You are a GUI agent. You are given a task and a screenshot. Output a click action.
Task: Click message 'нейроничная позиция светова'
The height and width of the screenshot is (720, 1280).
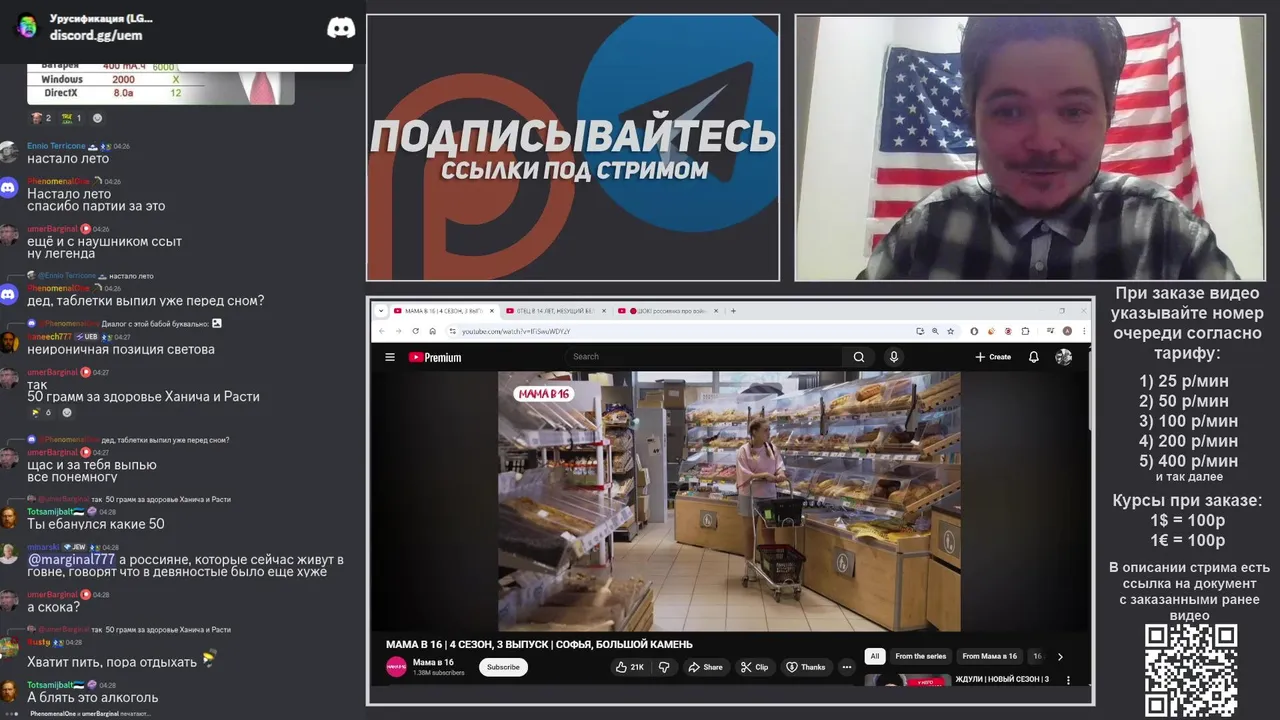[x=121, y=349]
